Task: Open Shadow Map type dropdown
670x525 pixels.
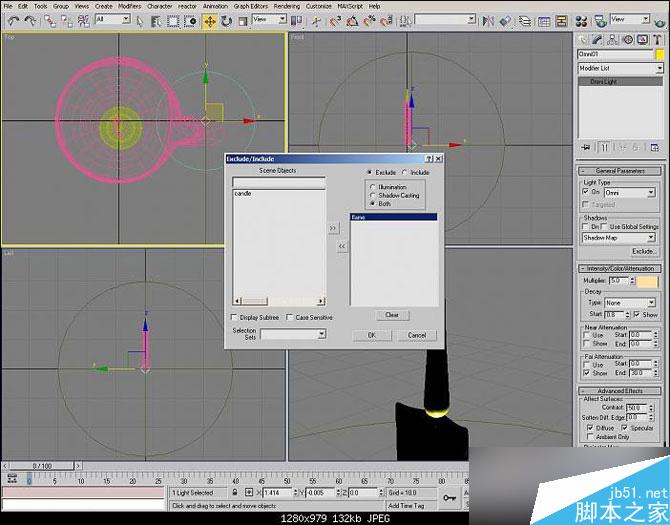Action: [x=651, y=238]
